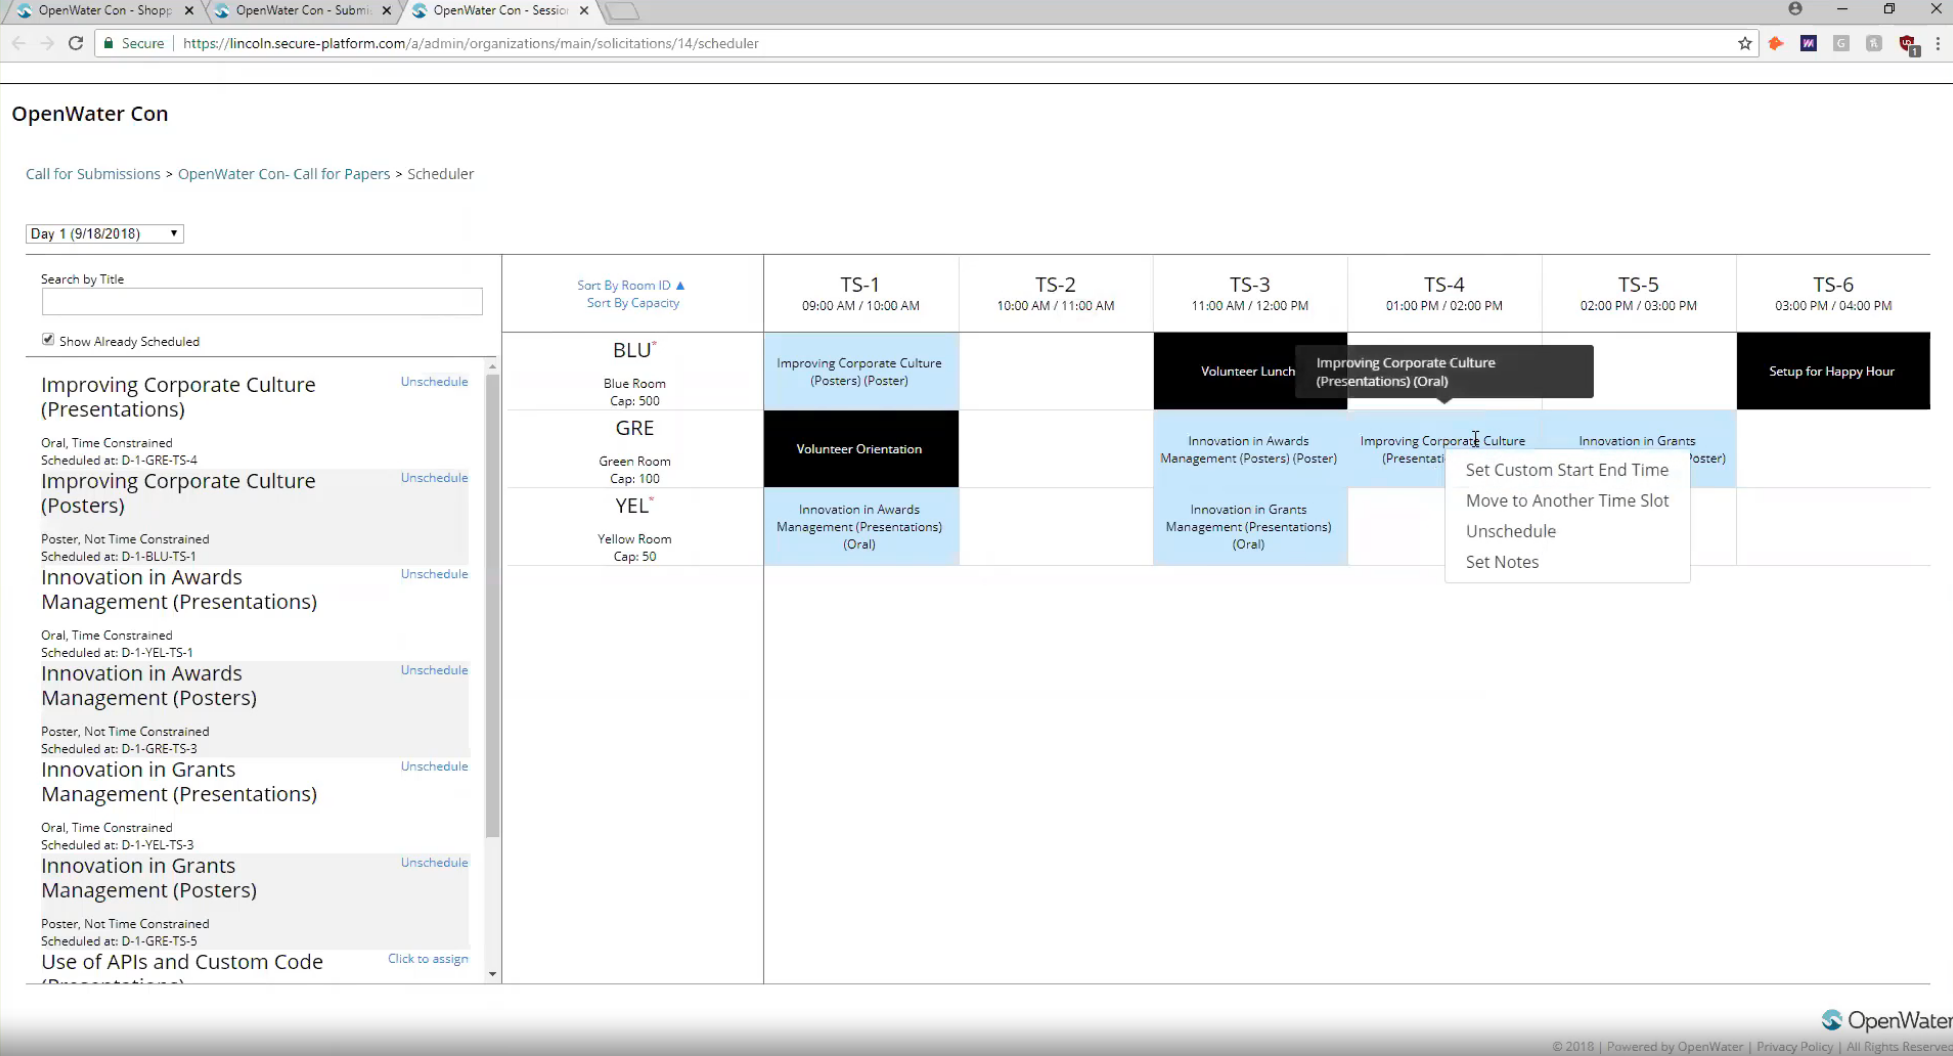Image resolution: width=1953 pixels, height=1056 pixels.
Task: Unschedule Innovation in Awards Management (Presentations)
Action: 434,573
